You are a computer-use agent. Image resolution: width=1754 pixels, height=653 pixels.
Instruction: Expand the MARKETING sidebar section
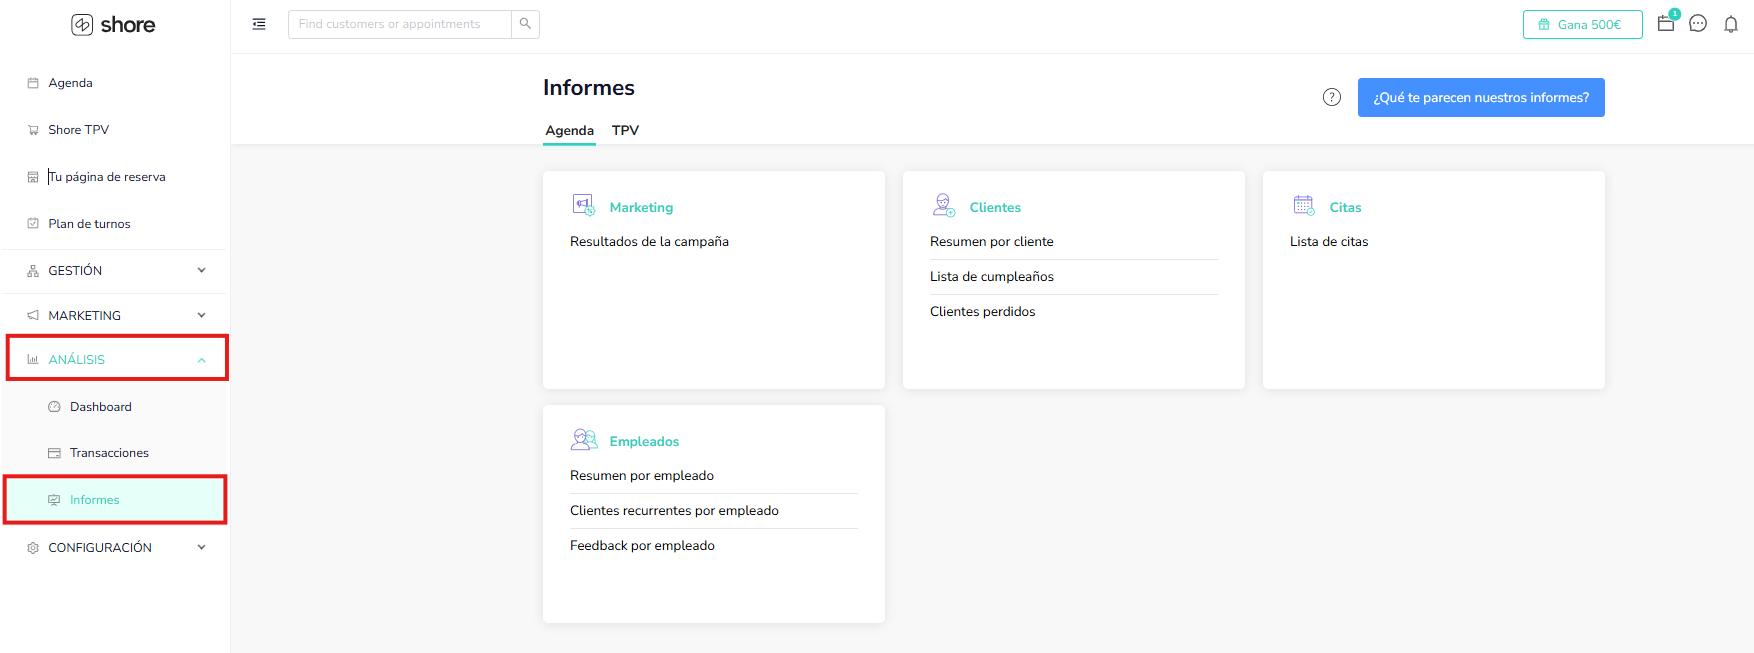coord(115,316)
